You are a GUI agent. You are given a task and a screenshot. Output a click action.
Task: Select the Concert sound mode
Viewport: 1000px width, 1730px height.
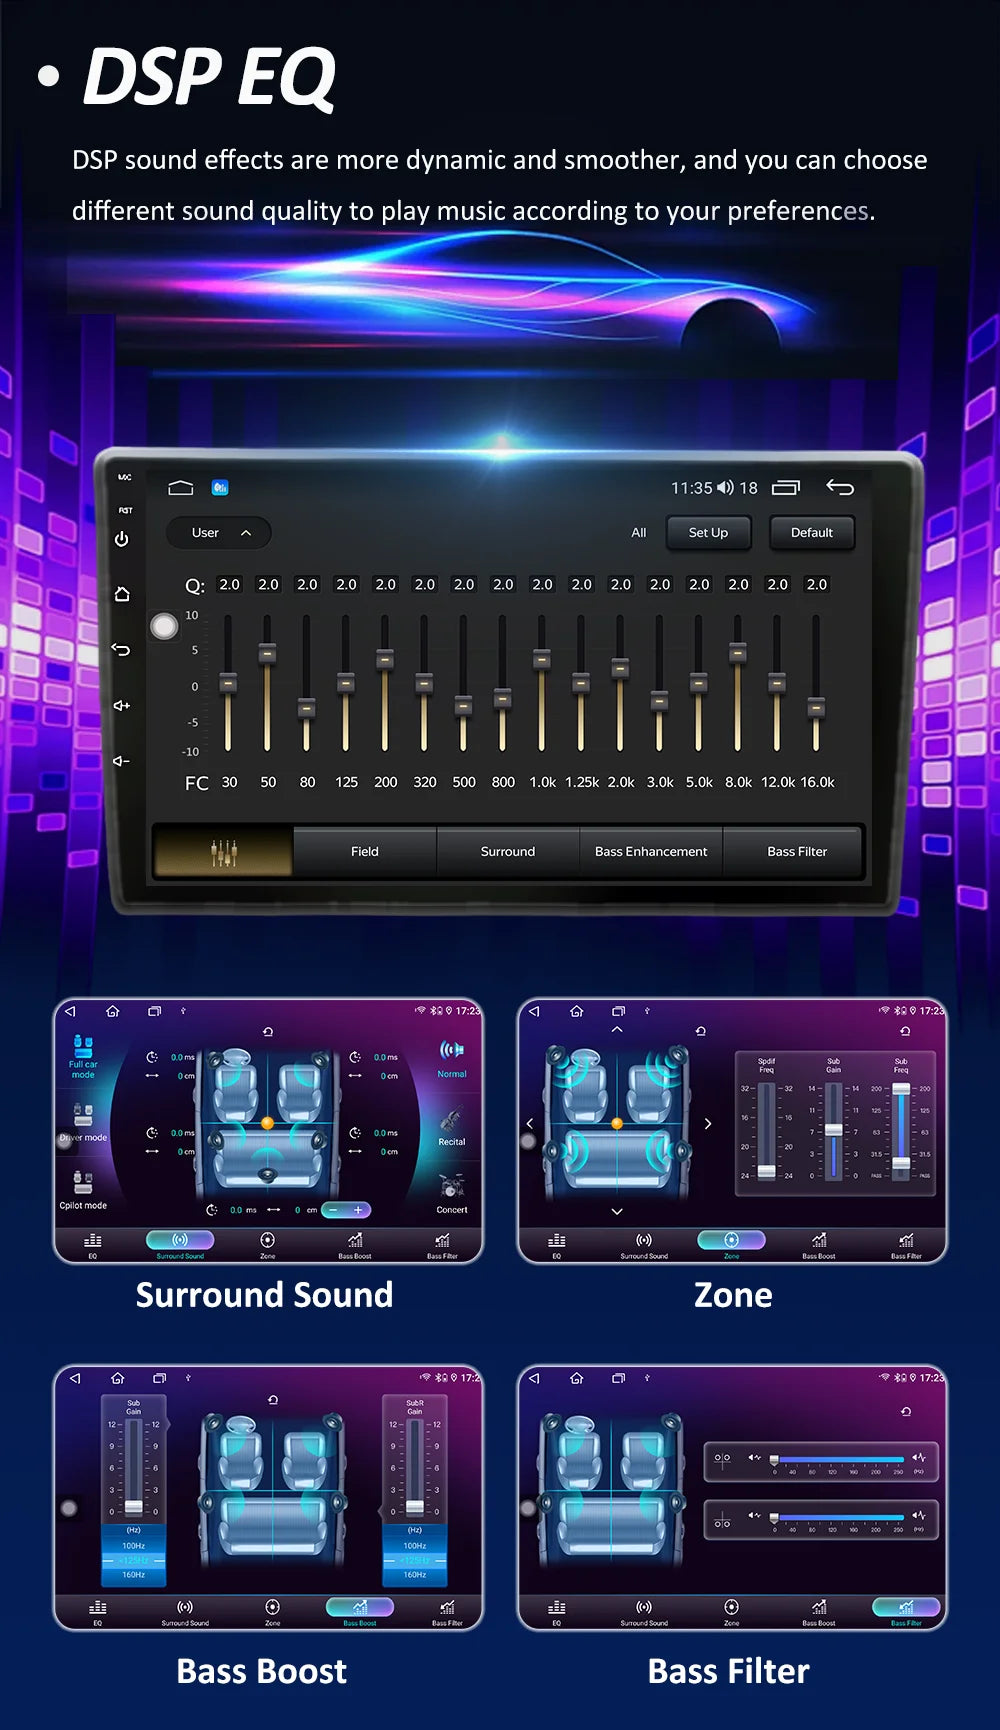(451, 1193)
